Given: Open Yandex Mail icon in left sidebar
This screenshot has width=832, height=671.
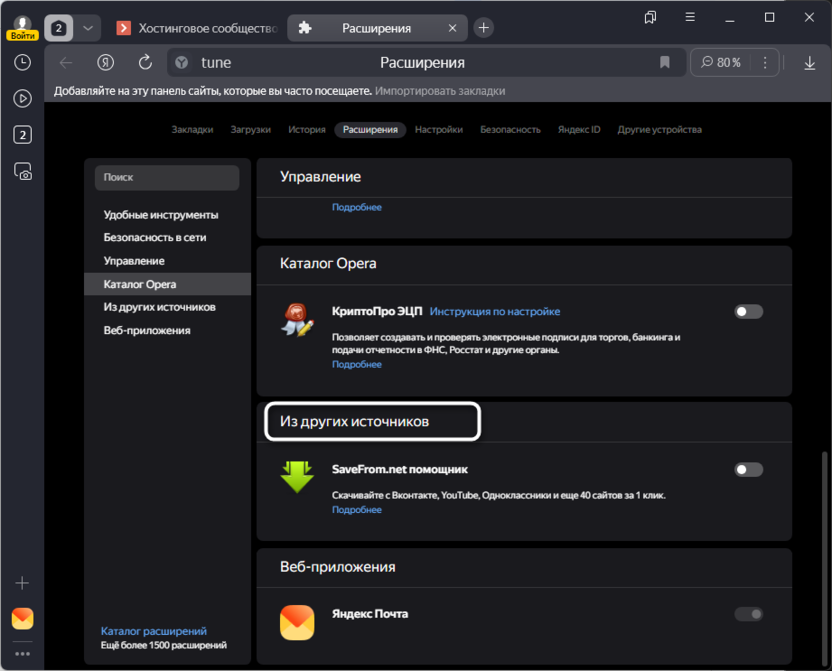Looking at the screenshot, I should pos(22,618).
